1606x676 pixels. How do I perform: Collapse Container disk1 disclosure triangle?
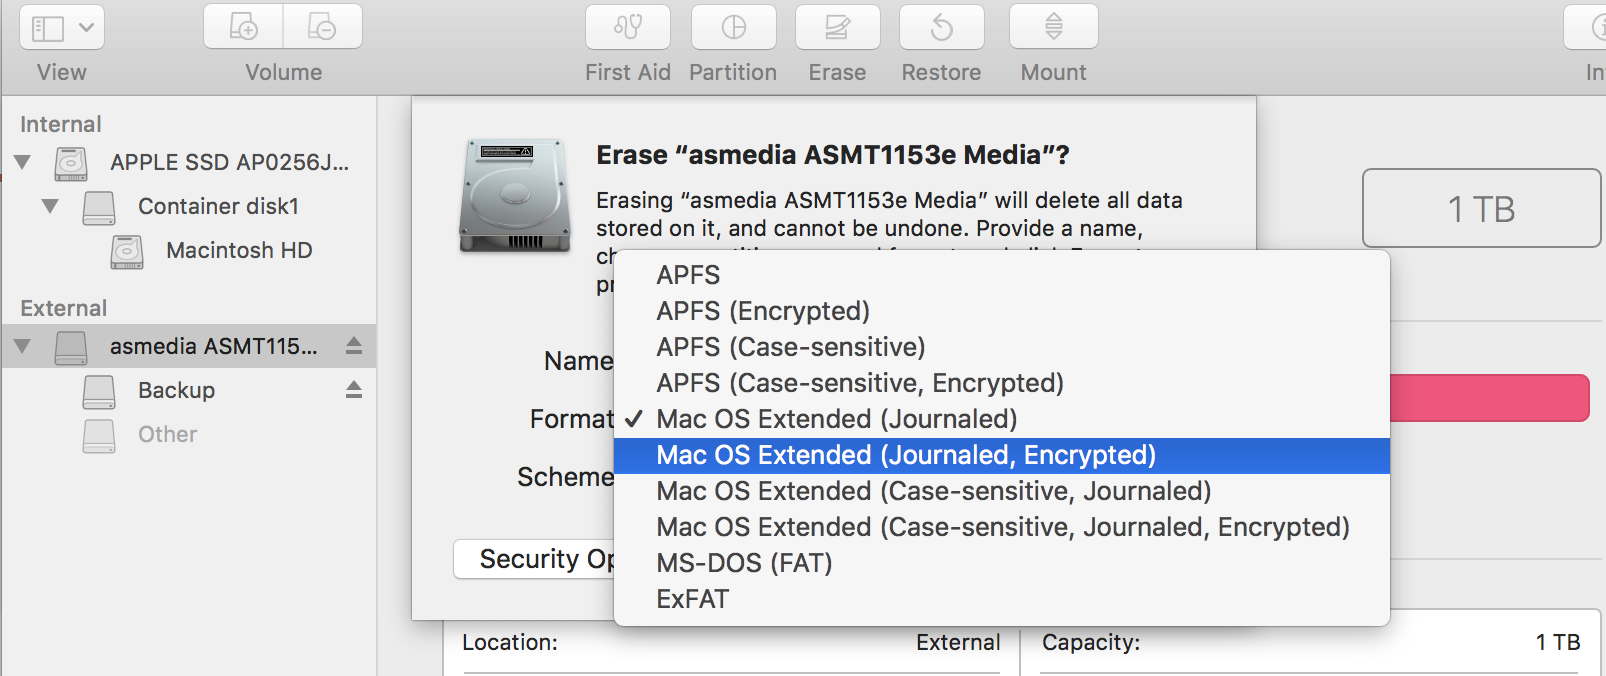(x=50, y=206)
